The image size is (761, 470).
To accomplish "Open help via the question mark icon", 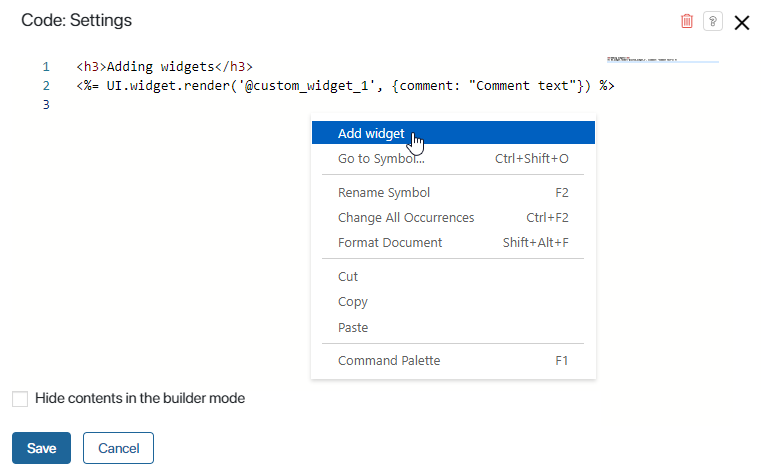I will coord(712,21).
